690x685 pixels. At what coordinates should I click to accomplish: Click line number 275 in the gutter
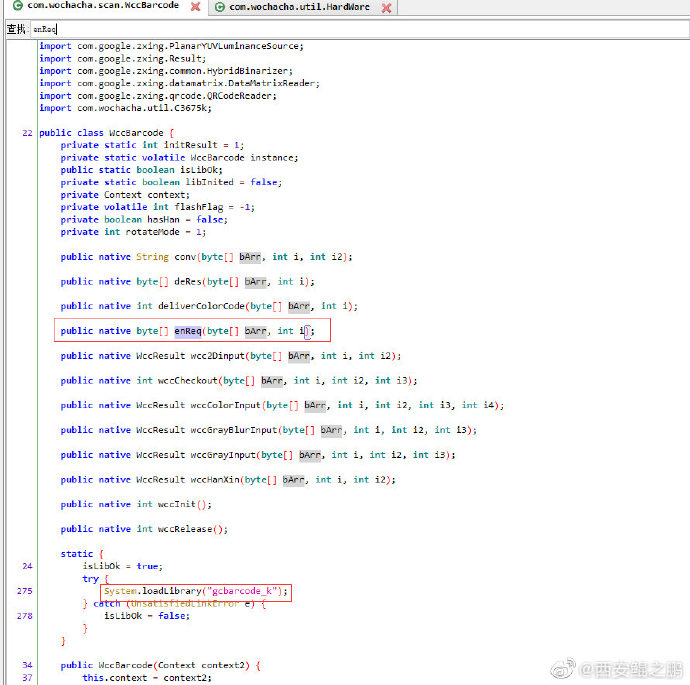click(25, 591)
